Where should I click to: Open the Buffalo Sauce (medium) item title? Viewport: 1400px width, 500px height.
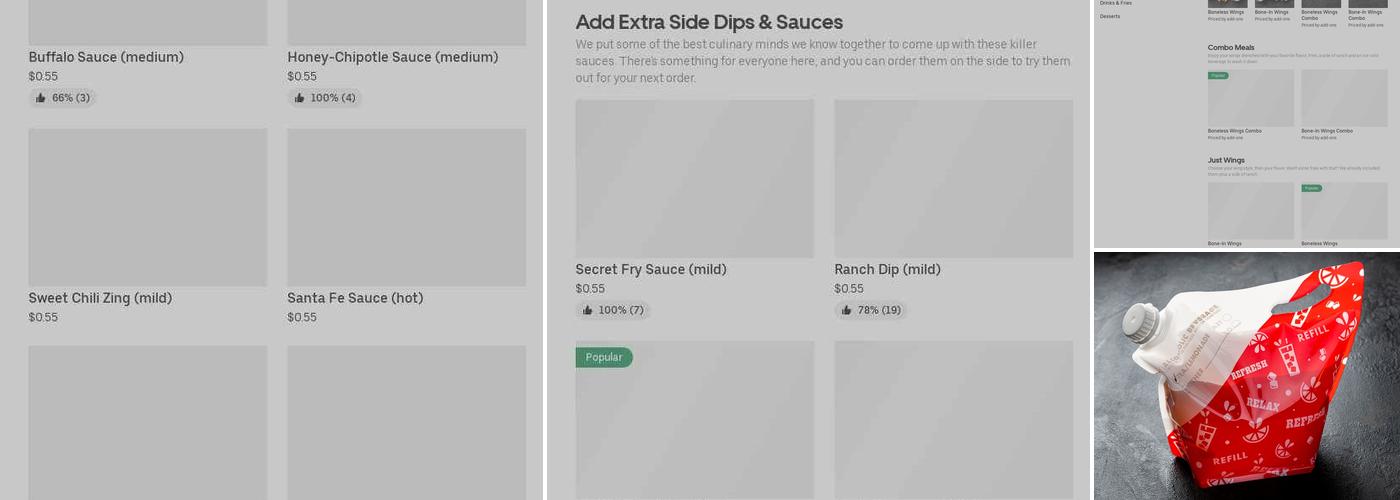(x=106, y=57)
